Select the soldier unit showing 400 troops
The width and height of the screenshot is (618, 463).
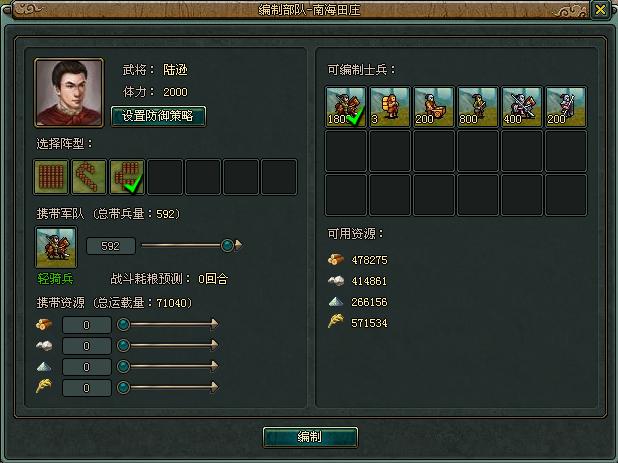pos(522,107)
